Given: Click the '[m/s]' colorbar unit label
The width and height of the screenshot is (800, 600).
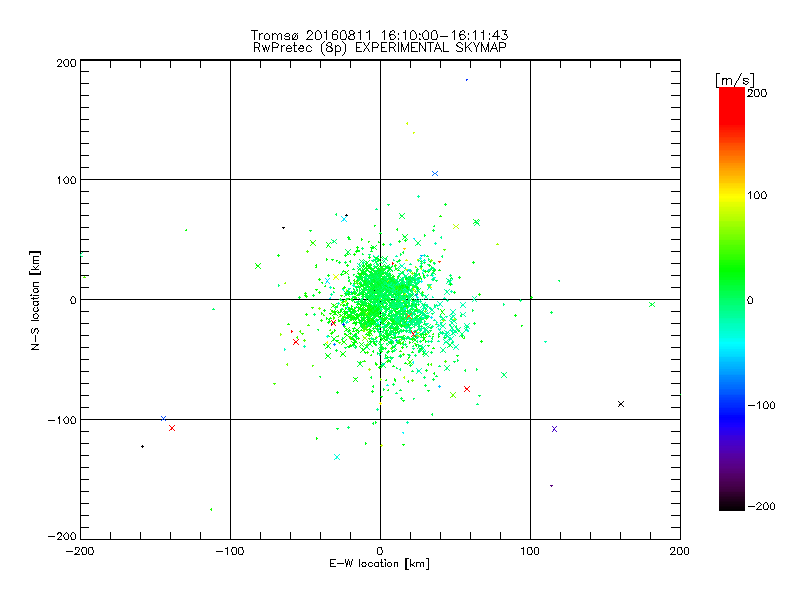Looking at the screenshot, I should pyautogui.click(x=735, y=80).
